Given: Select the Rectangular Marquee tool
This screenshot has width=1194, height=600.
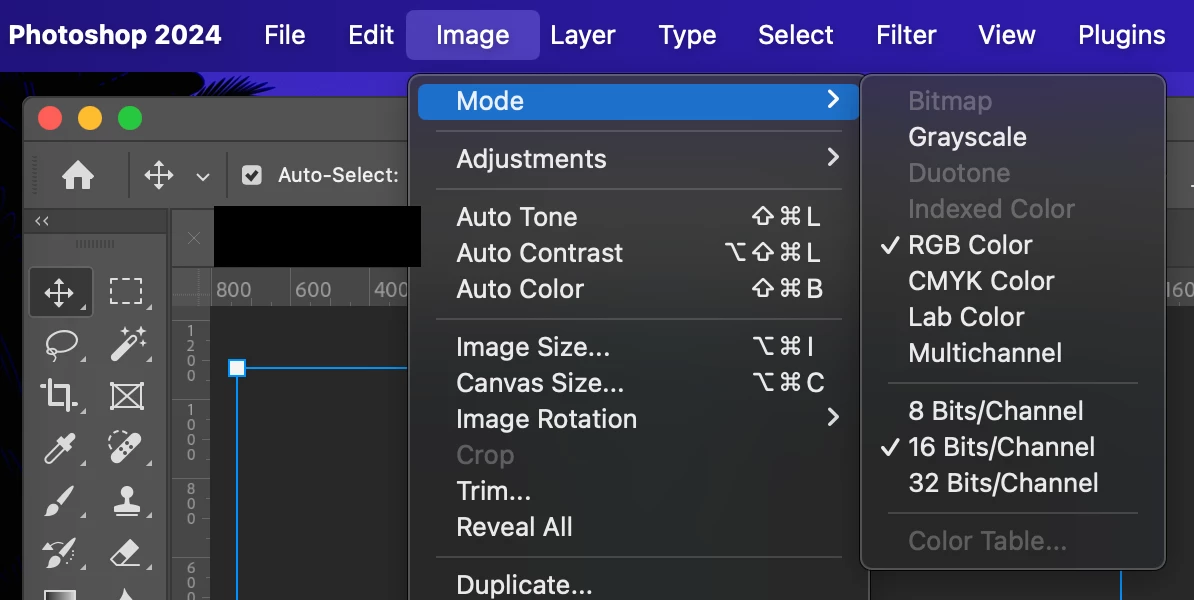Looking at the screenshot, I should pyautogui.click(x=126, y=292).
